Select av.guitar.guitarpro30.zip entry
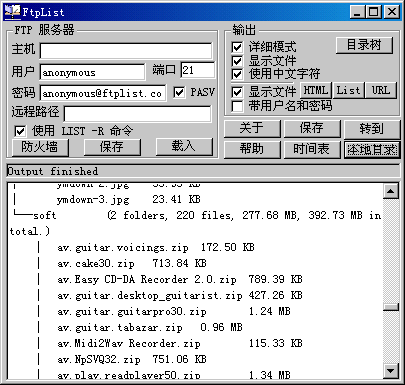 click(132, 311)
